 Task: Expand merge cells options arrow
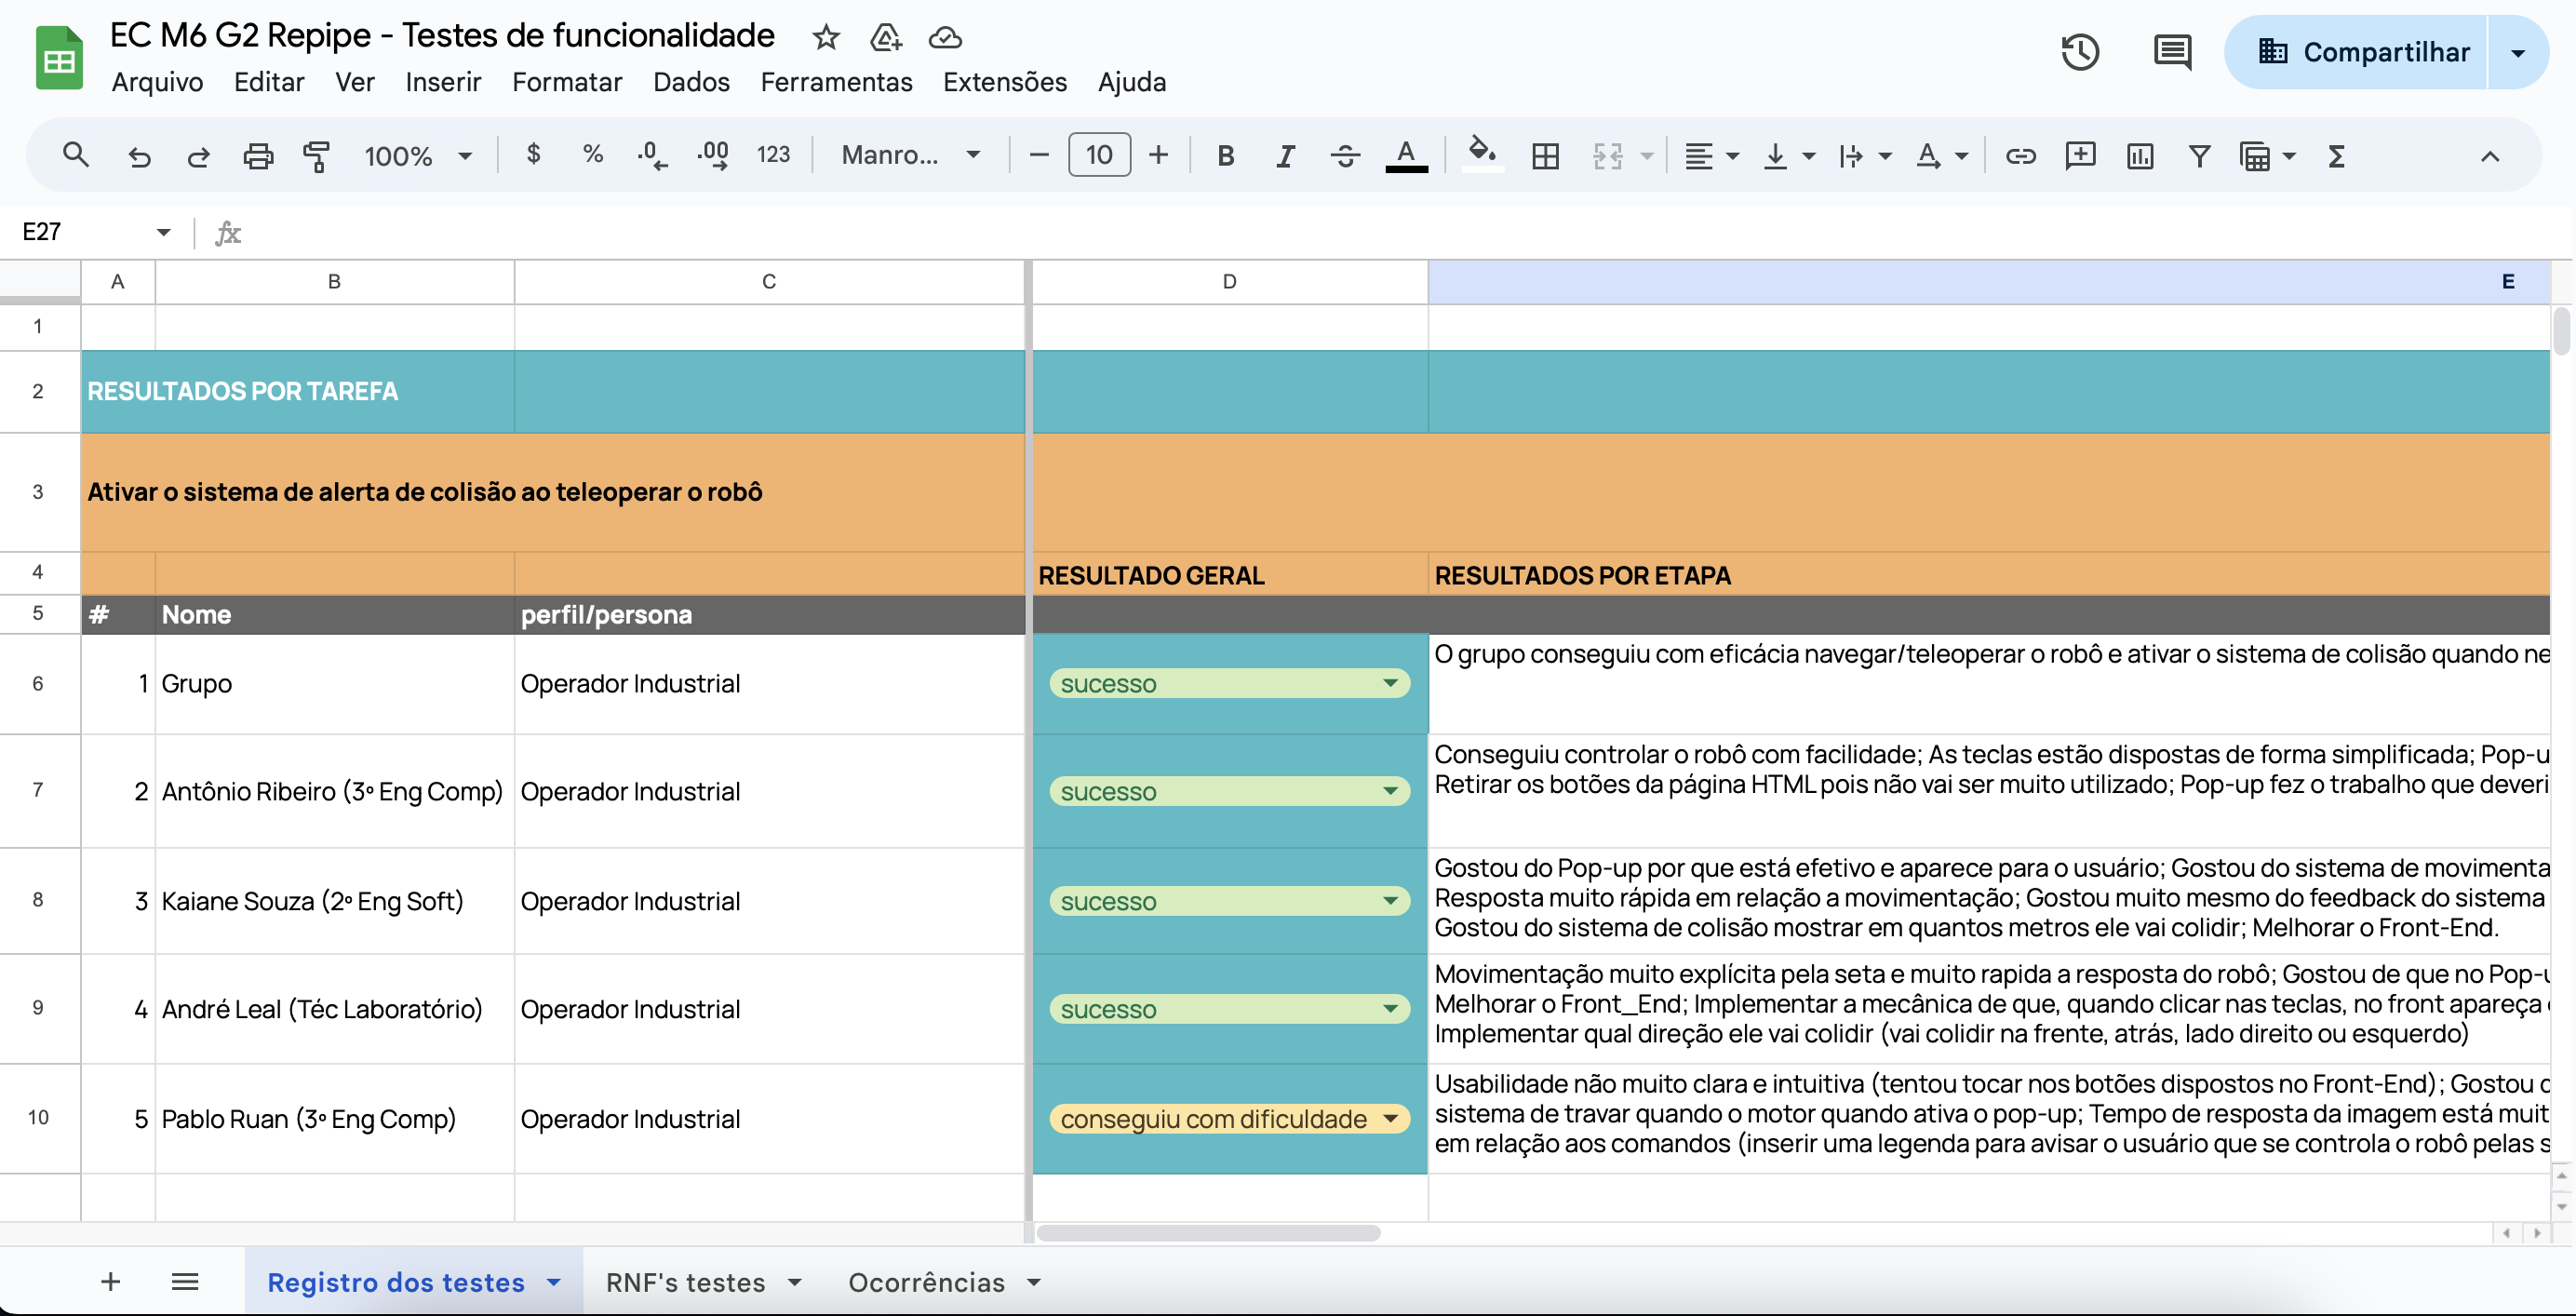point(1646,156)
